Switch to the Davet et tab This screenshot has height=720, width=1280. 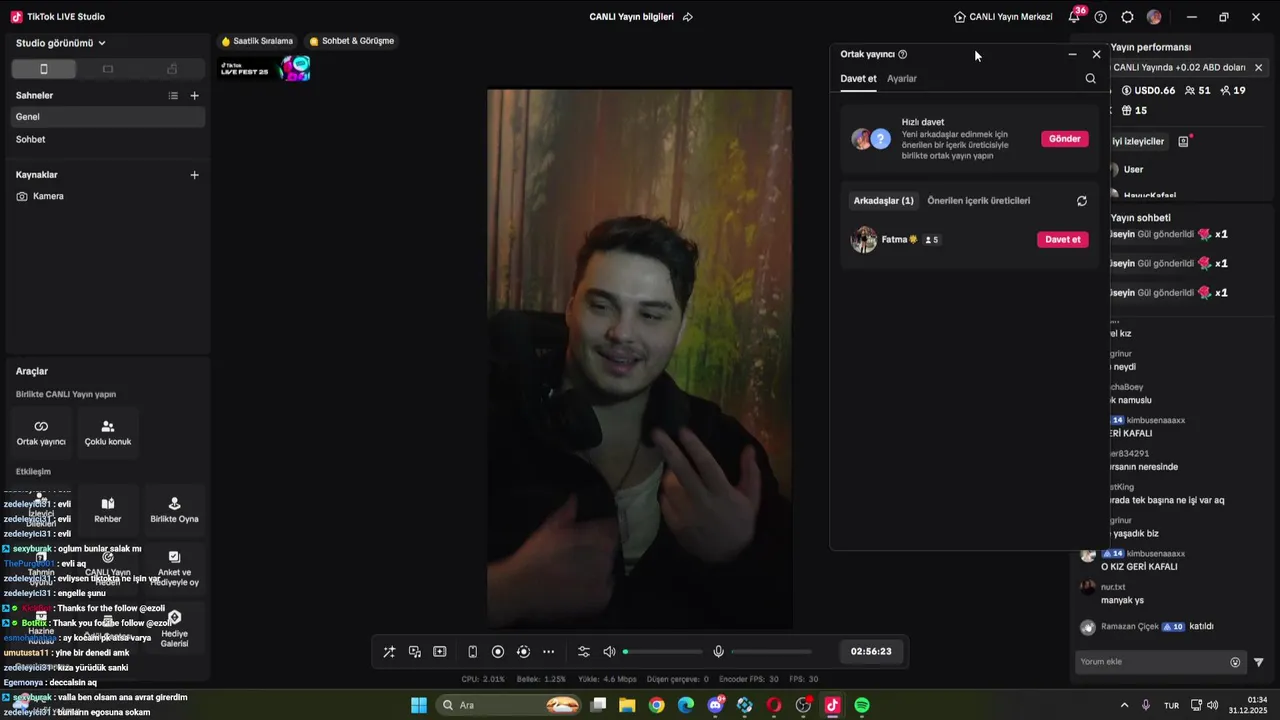tap(858, 79)
